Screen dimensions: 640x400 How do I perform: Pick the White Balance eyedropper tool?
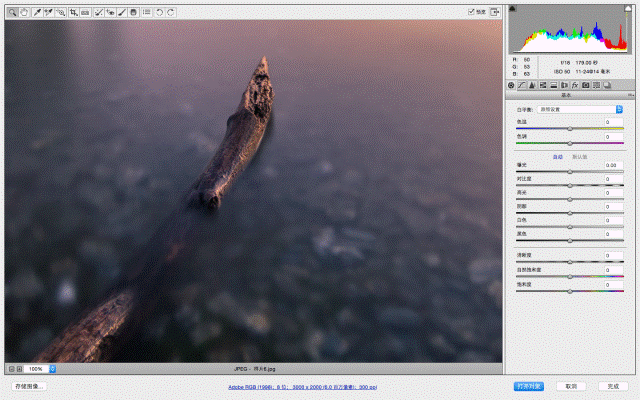37,12
